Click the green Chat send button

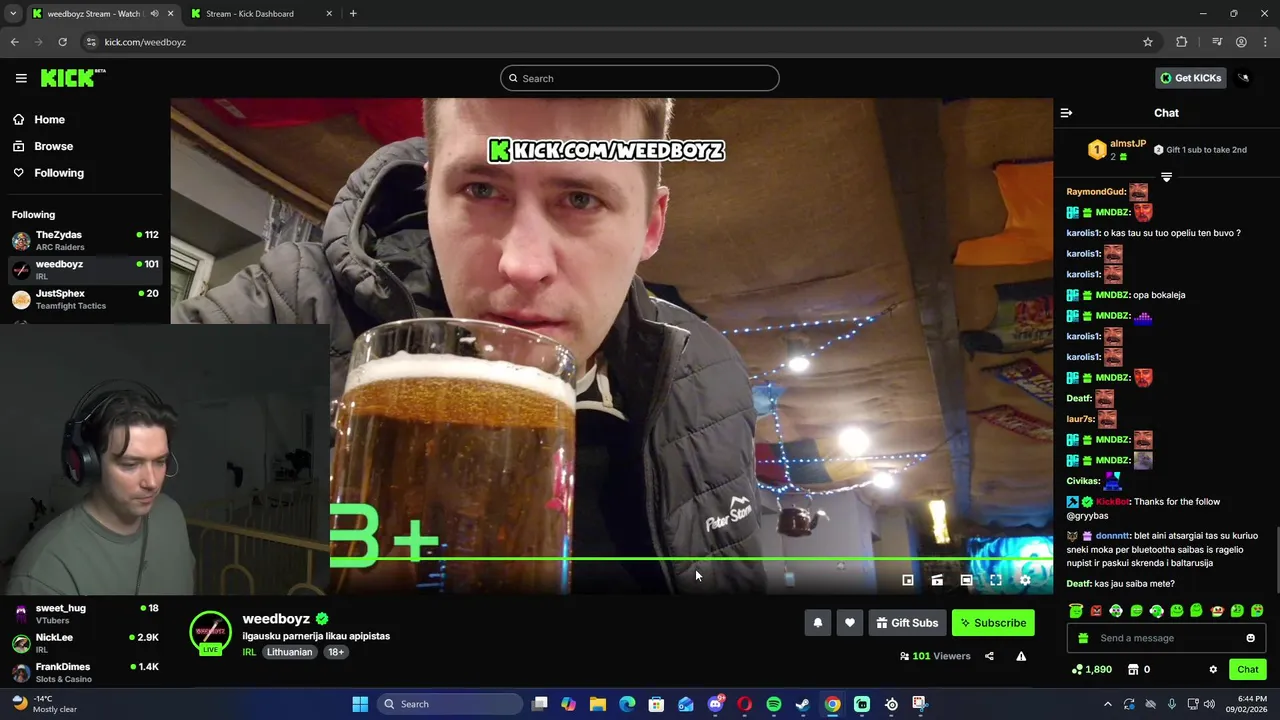[x=1248, y=669]
